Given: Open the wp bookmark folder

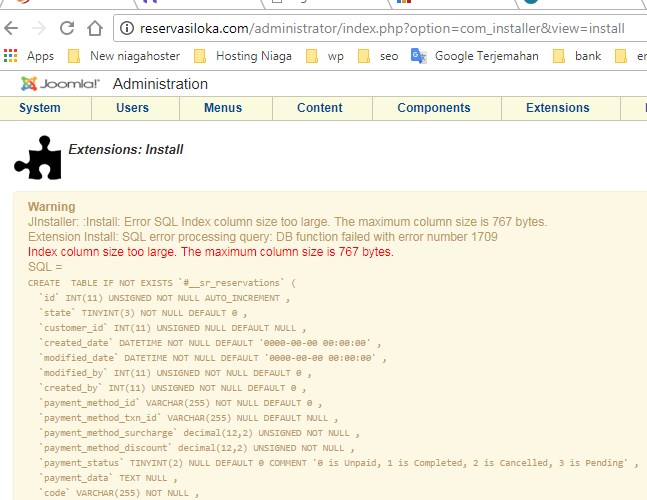Looking at the screenshot, I should click(325, 56).
